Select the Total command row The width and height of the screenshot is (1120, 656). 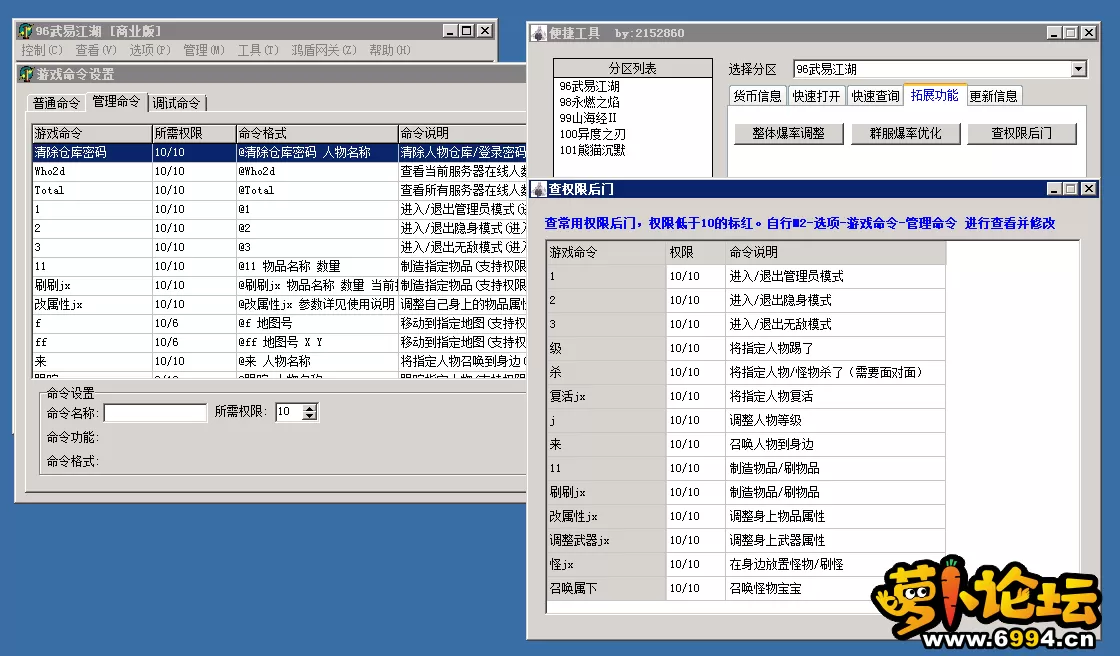pos(279,190)
